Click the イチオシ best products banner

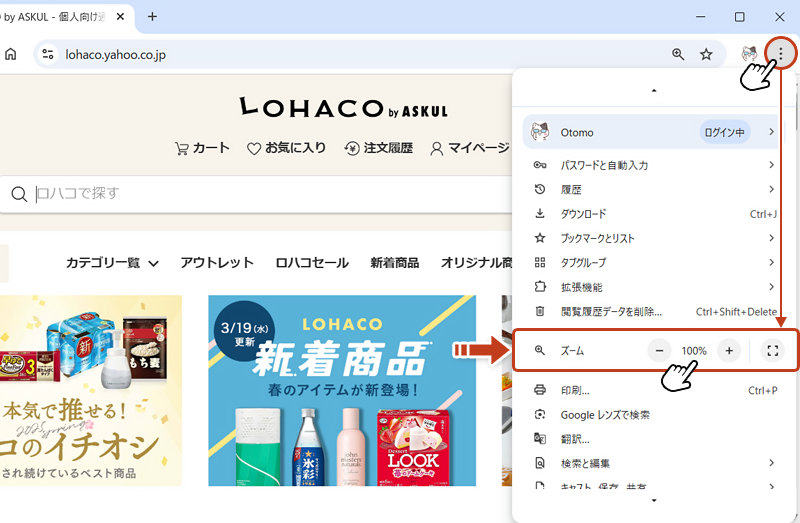pos(91,390)
